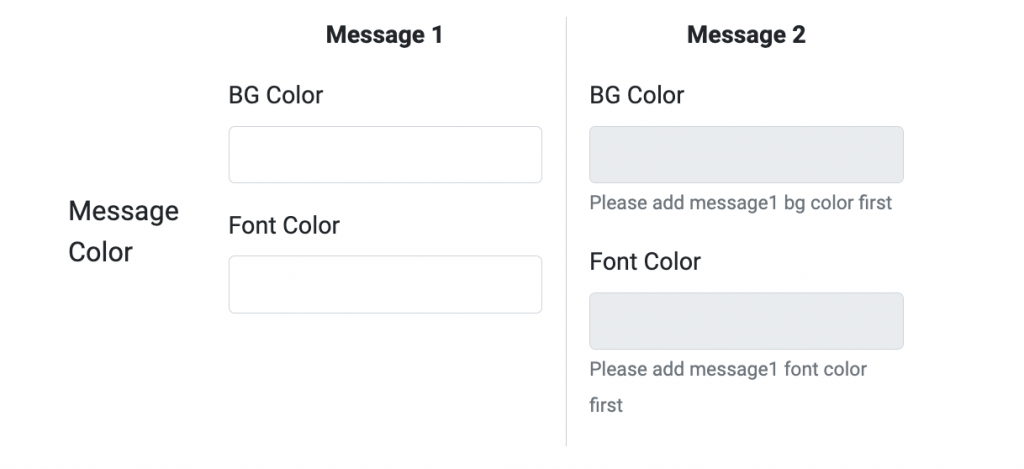This screenshot has width=1024, height=469.
Task: Click the vertical divider between message columns
Action: pos(566,230)
